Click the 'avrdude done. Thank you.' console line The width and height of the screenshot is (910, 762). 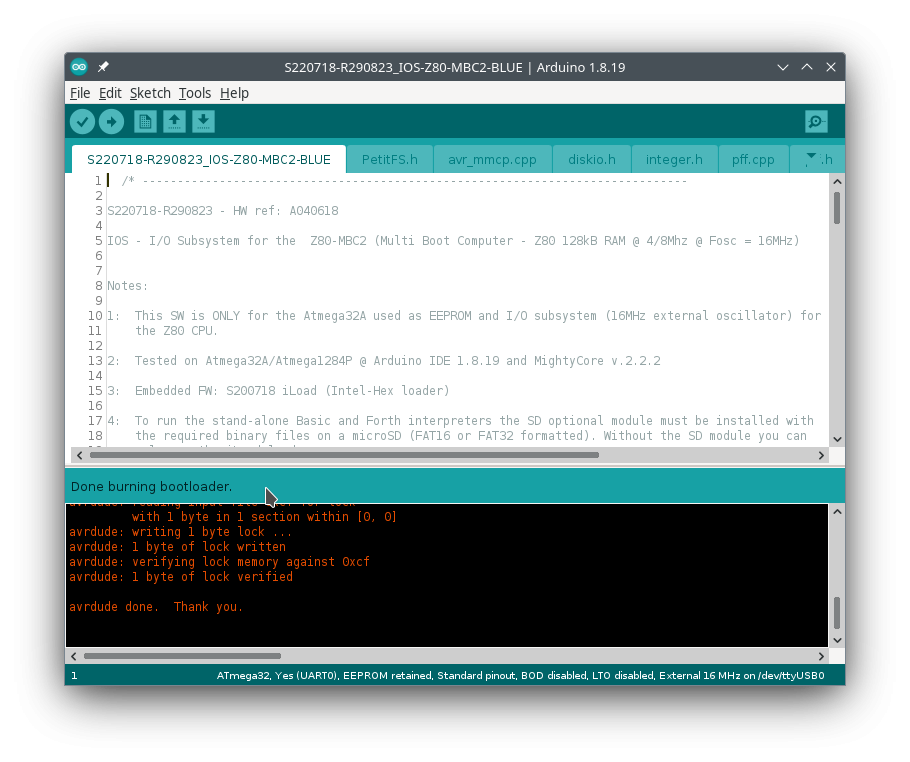point(156,607)
